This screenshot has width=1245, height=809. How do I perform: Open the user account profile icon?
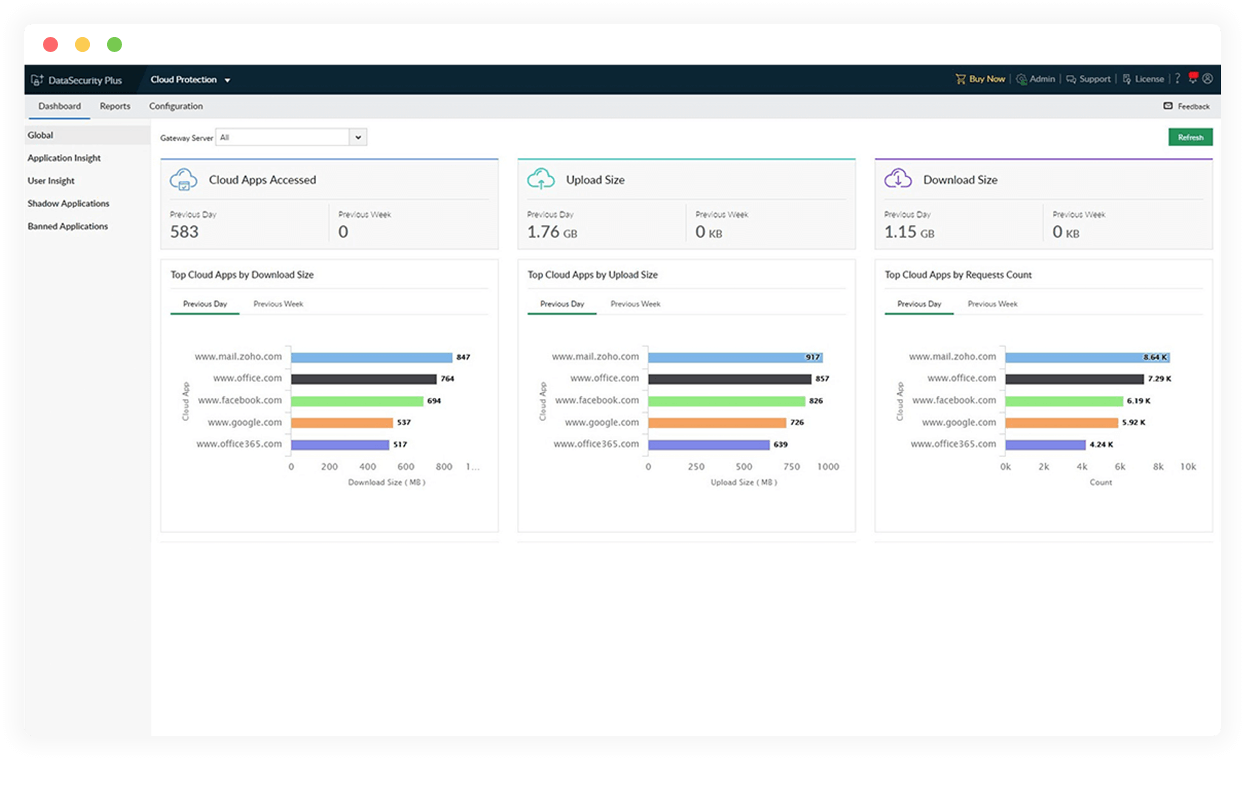[1209, 79]
